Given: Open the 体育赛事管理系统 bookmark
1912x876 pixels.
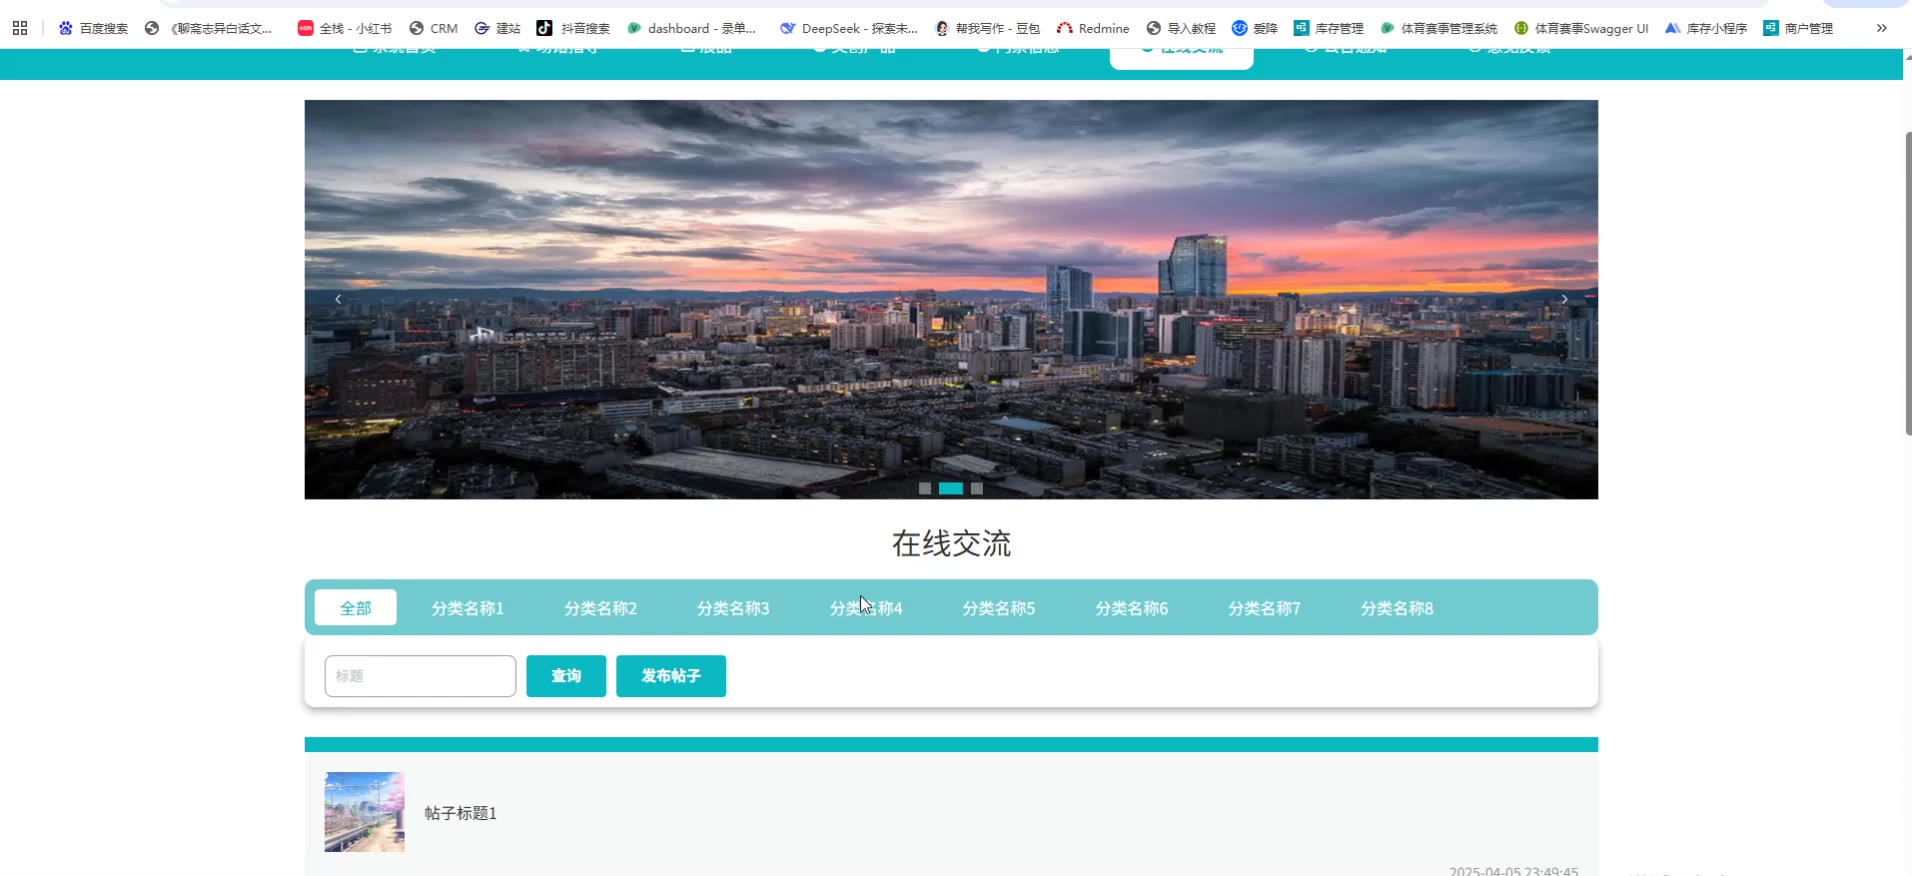Looking at the screenshot, I should coord(1439,28).
